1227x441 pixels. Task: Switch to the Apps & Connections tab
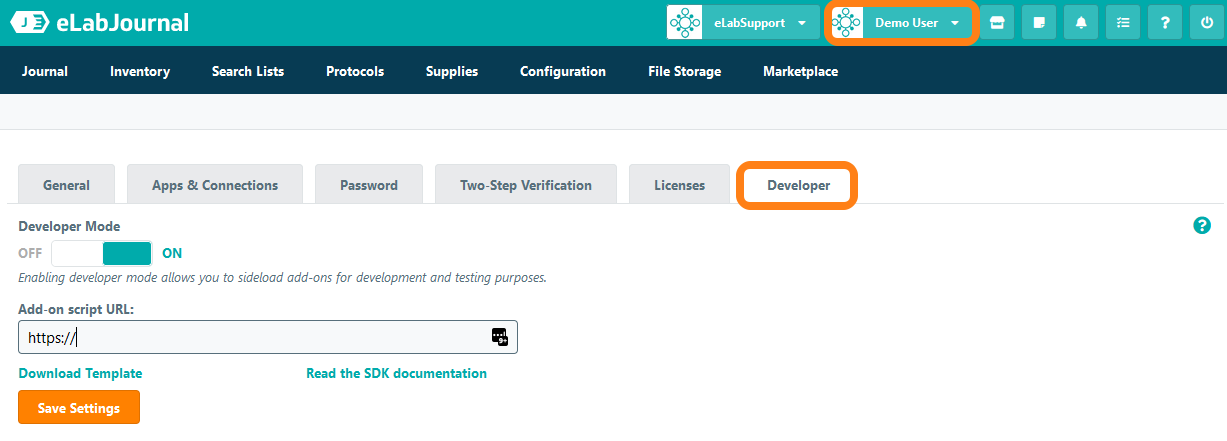(x=215, y=185)
